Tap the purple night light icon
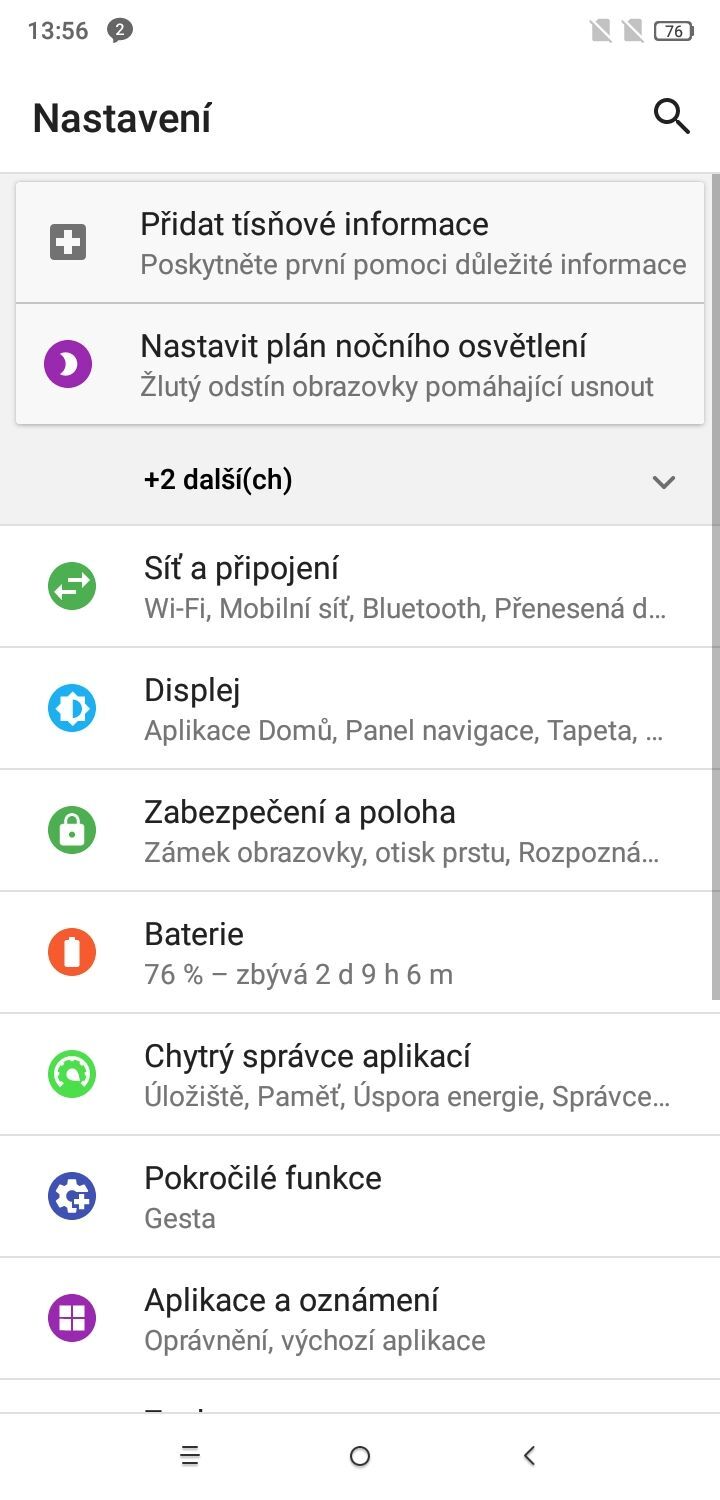Screen dimensions: 720x1500 68,363
